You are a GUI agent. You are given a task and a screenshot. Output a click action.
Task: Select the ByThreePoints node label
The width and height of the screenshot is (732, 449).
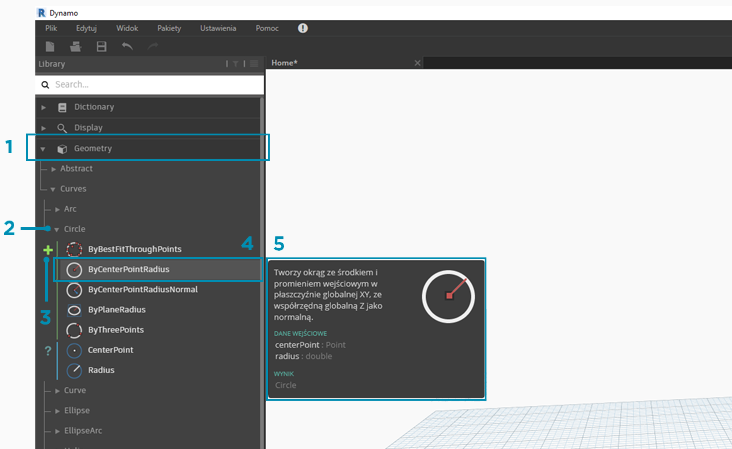pyautogui.click(x=116, y=330)
